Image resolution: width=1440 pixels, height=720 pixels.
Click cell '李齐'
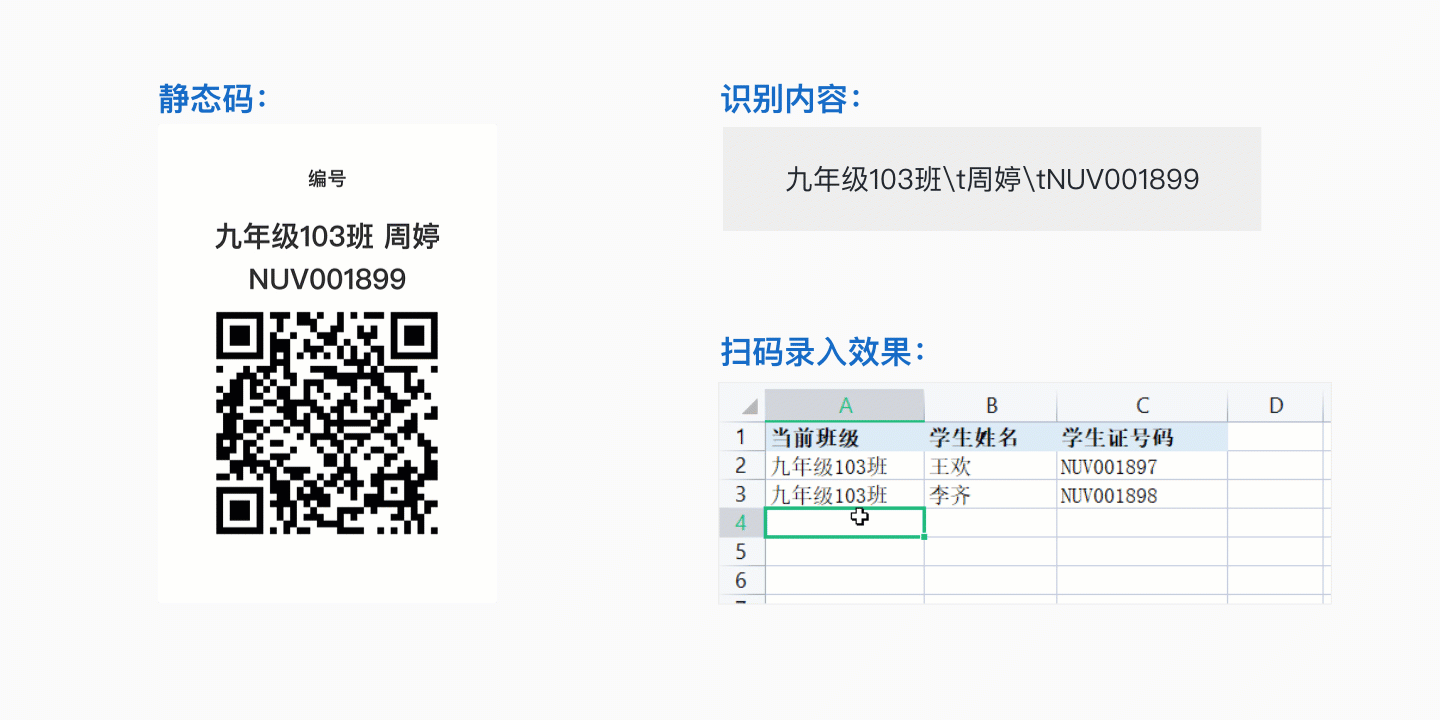[991, 494]
